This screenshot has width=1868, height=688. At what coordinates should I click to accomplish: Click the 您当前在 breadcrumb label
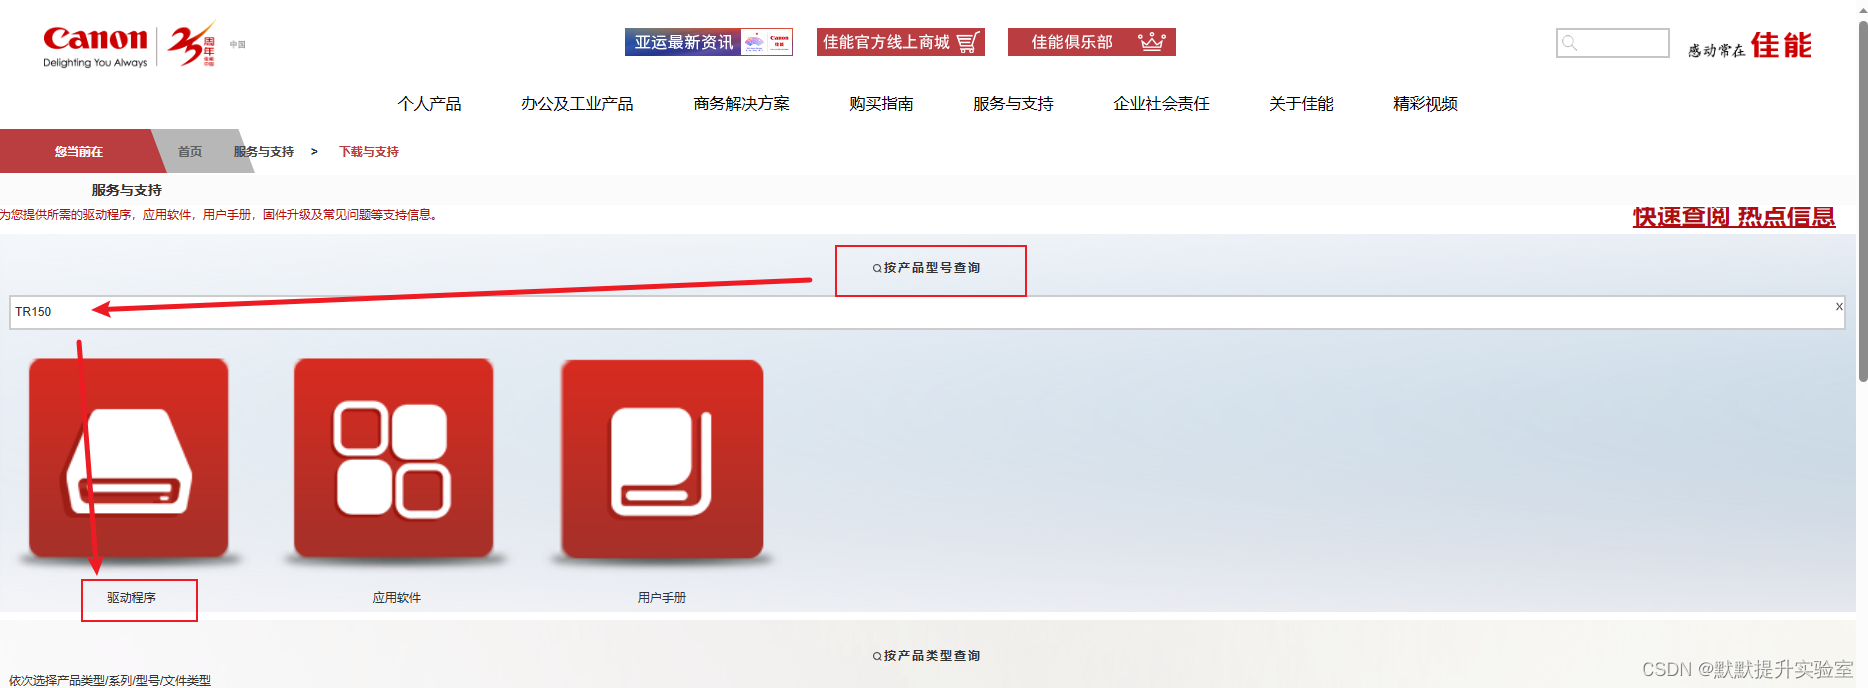point(79,152)
